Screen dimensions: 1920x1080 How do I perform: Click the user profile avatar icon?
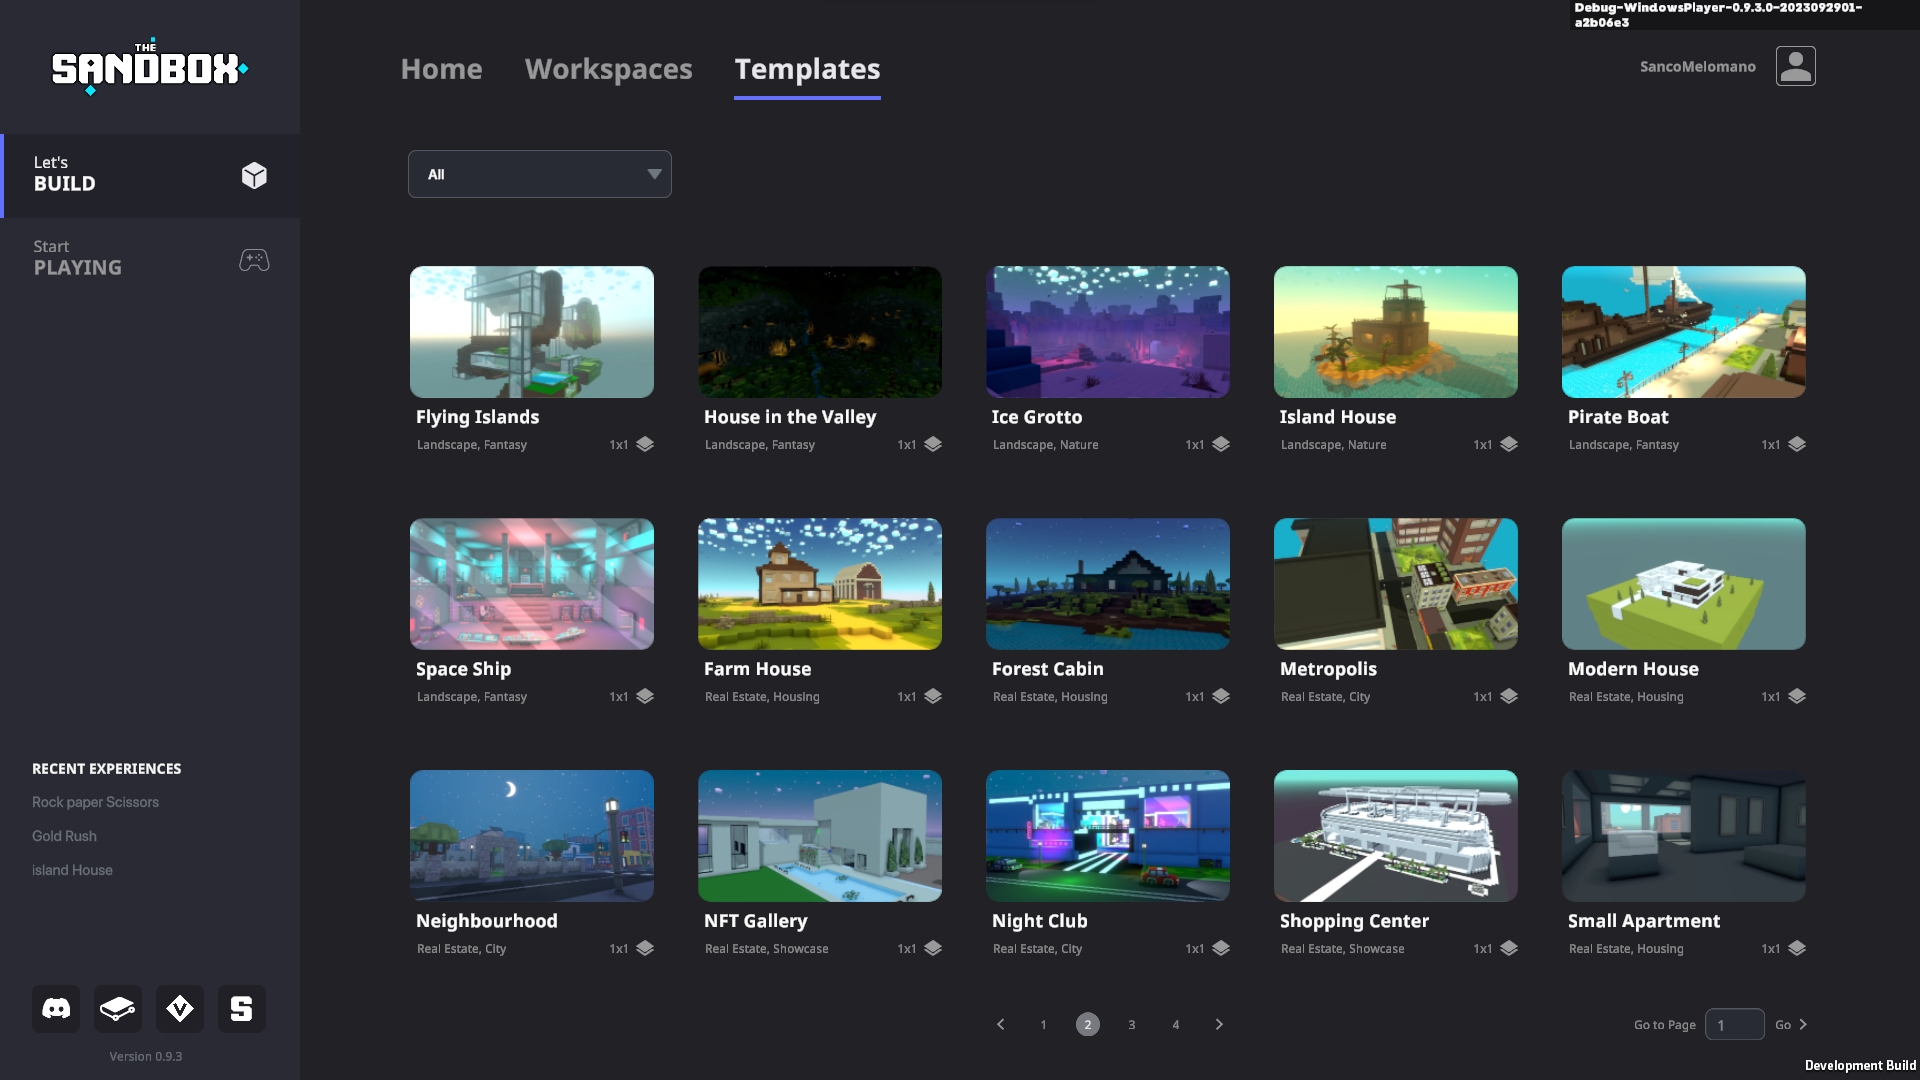(x=1795, y=66)
